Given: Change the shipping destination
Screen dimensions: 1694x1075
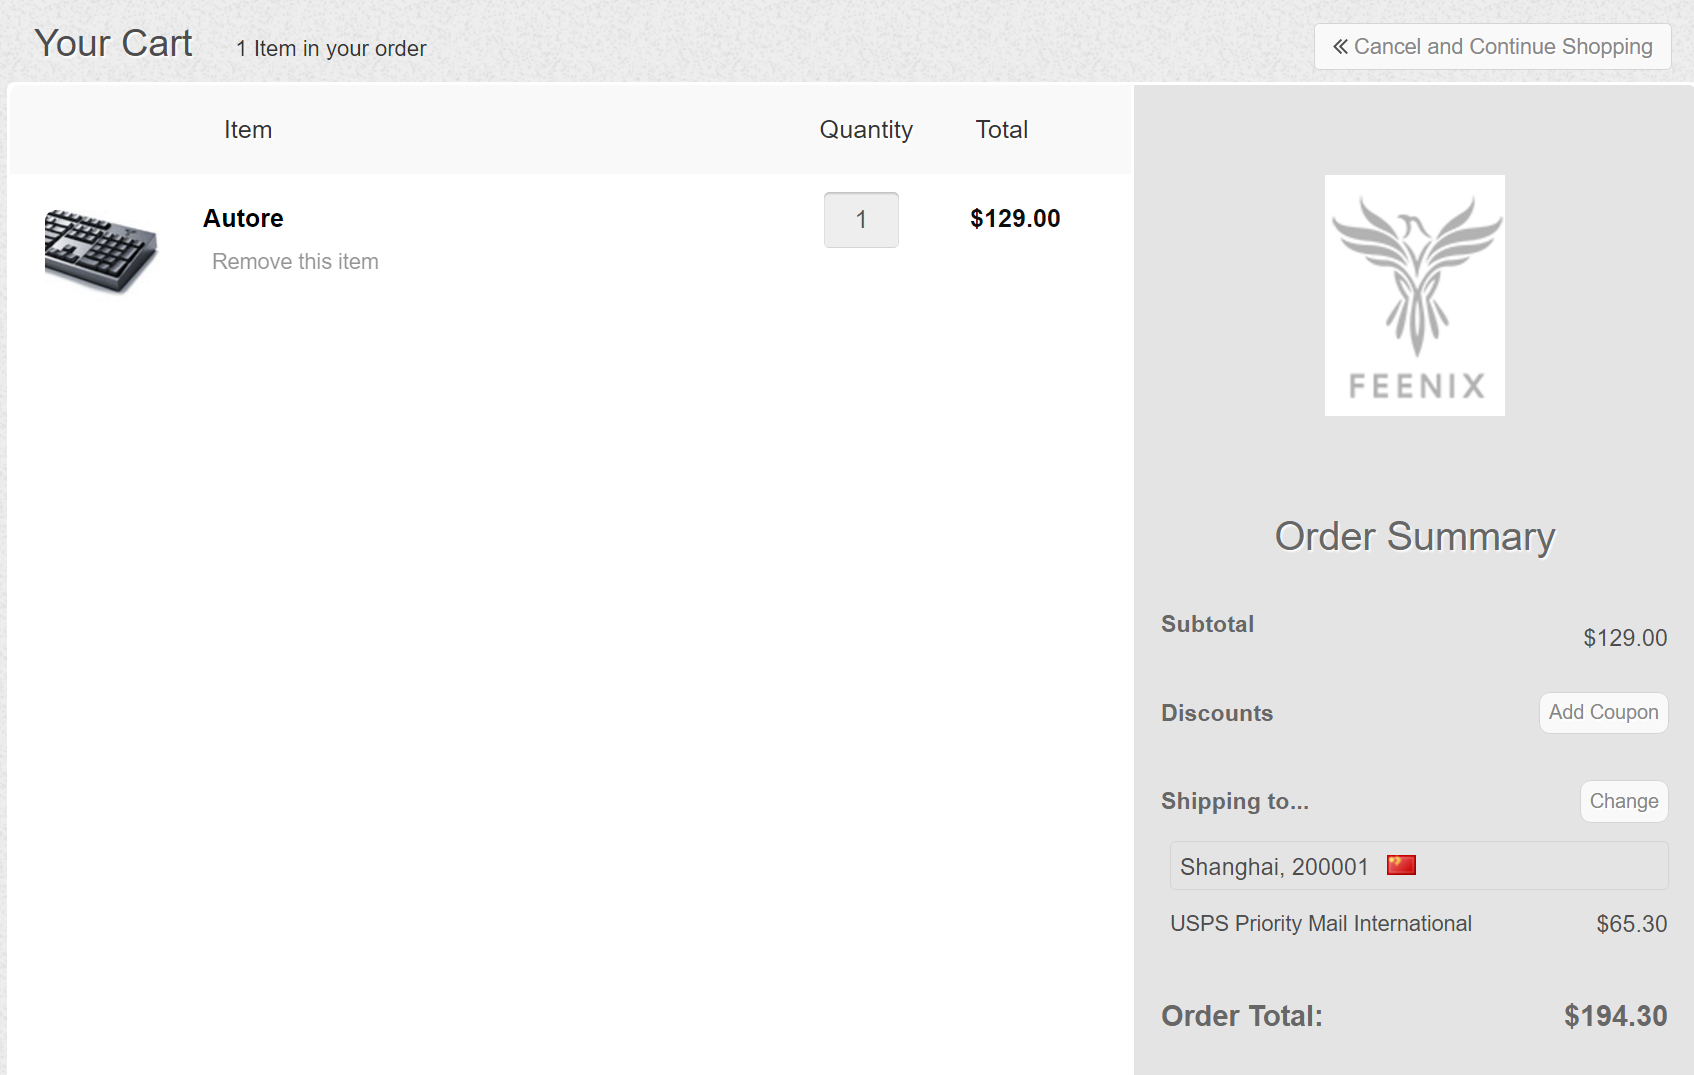Looking at the screenshot, I should 1624,802.
